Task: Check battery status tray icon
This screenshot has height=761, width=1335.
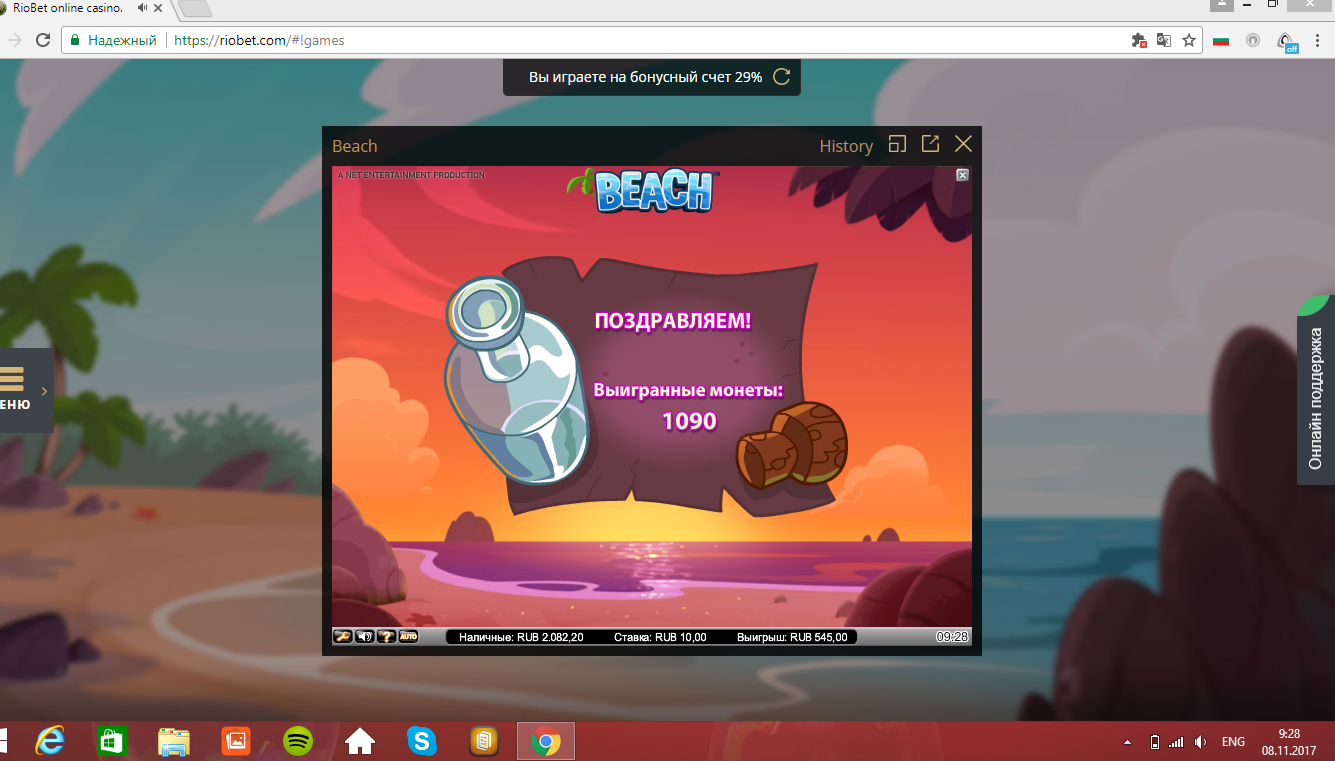Action: point(1155,742)
